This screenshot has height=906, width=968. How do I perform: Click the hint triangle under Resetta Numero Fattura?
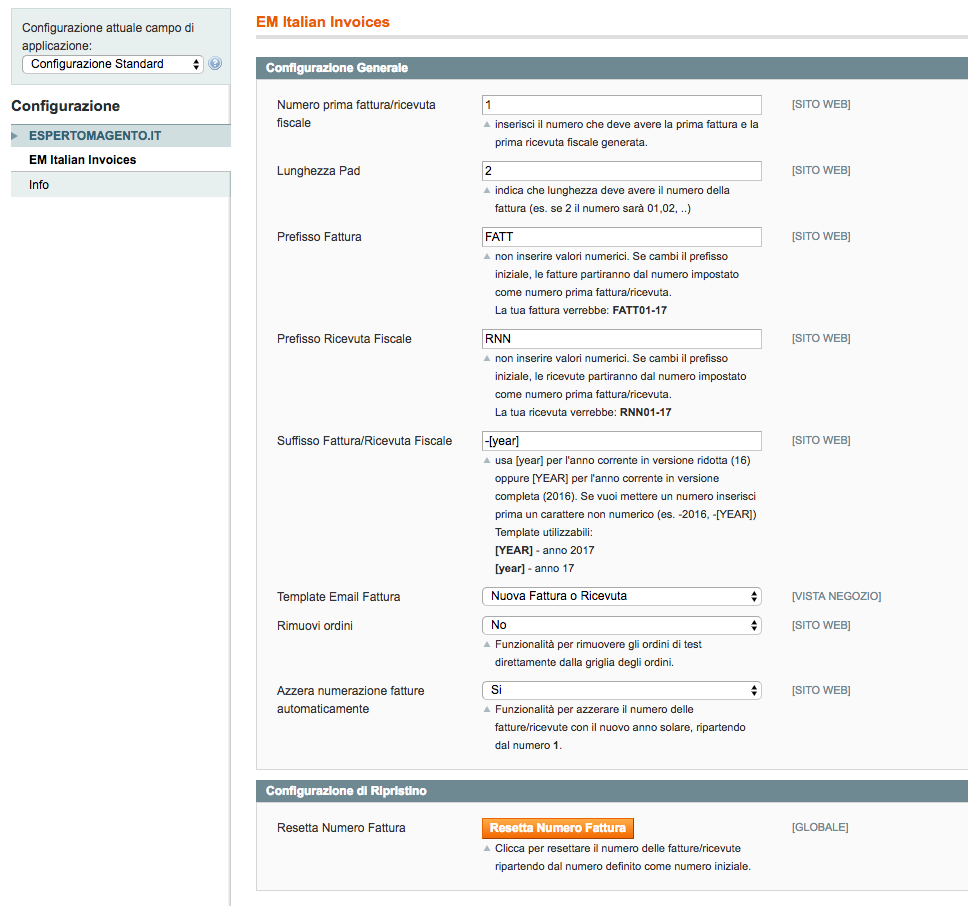coord(487,849)
